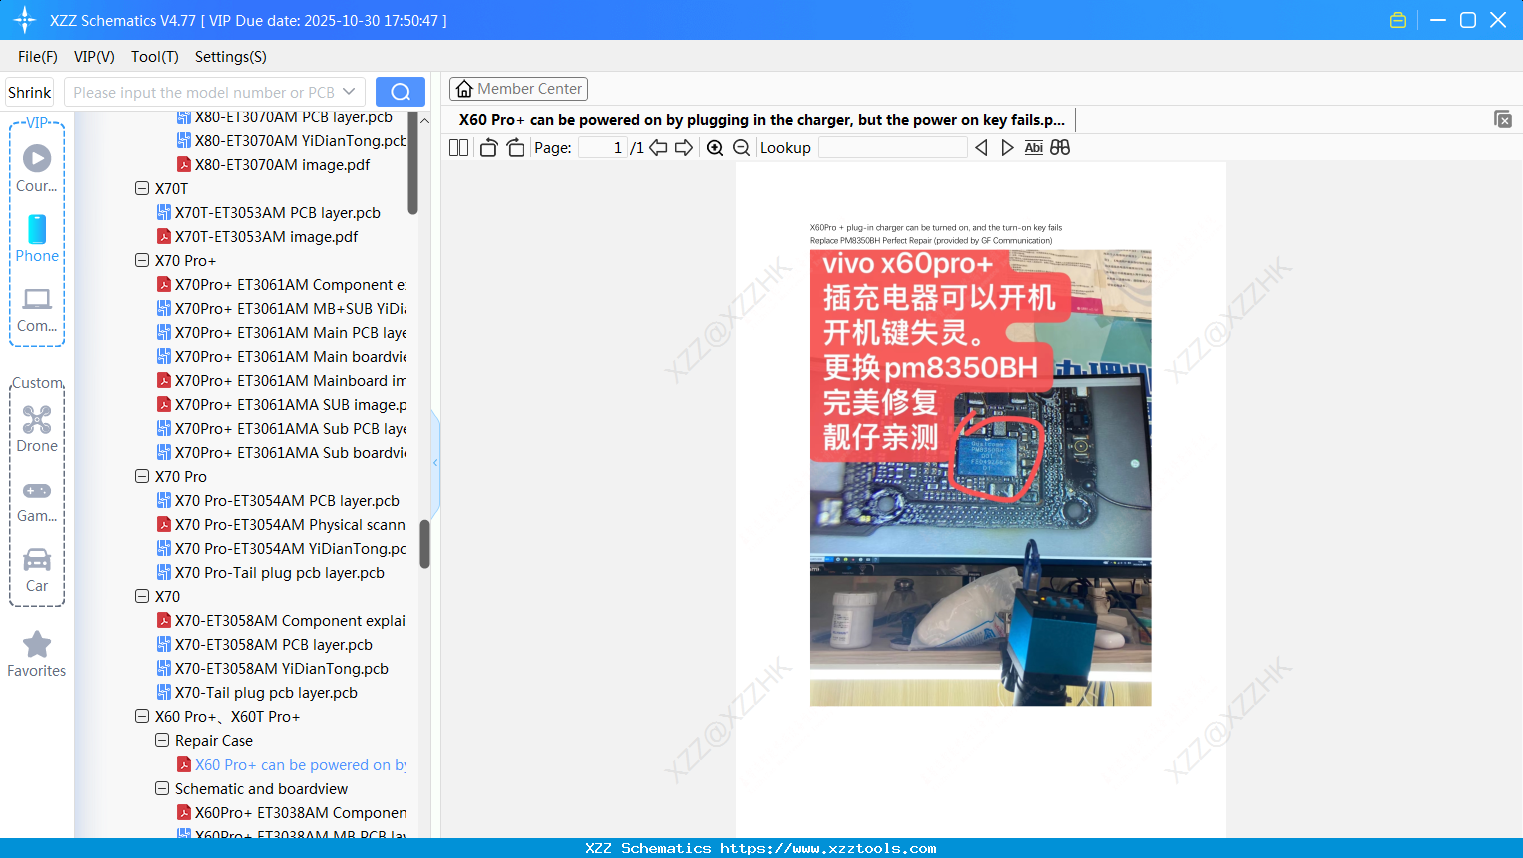Open X70 Pro-Tail plug pcb layer.pcb
Viewport: 1523px width, 858px height.
[x=270, y=572]
